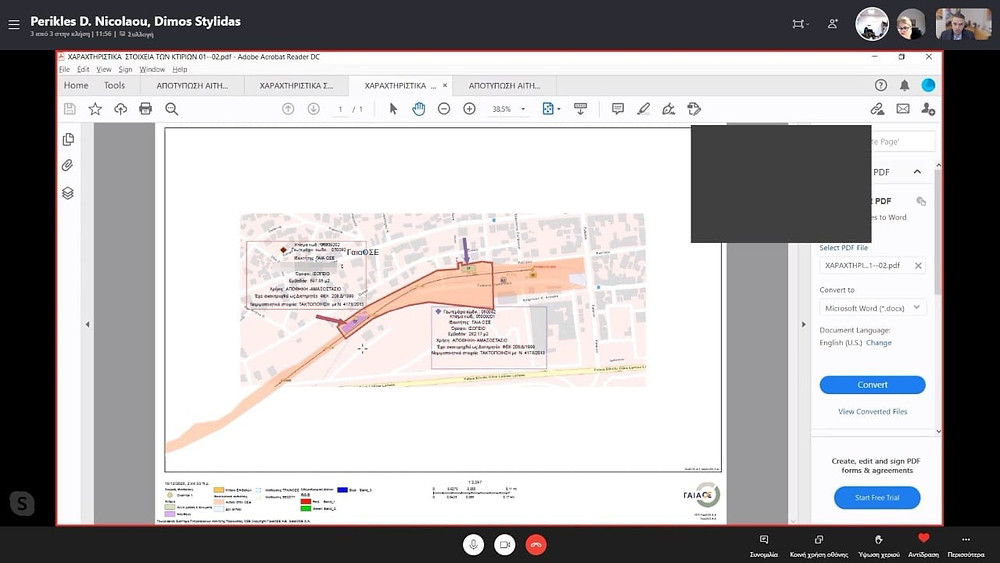Open the Edit menu
Image resolution: width=1000 pixels, height=563 pixels.
point(83,69)
